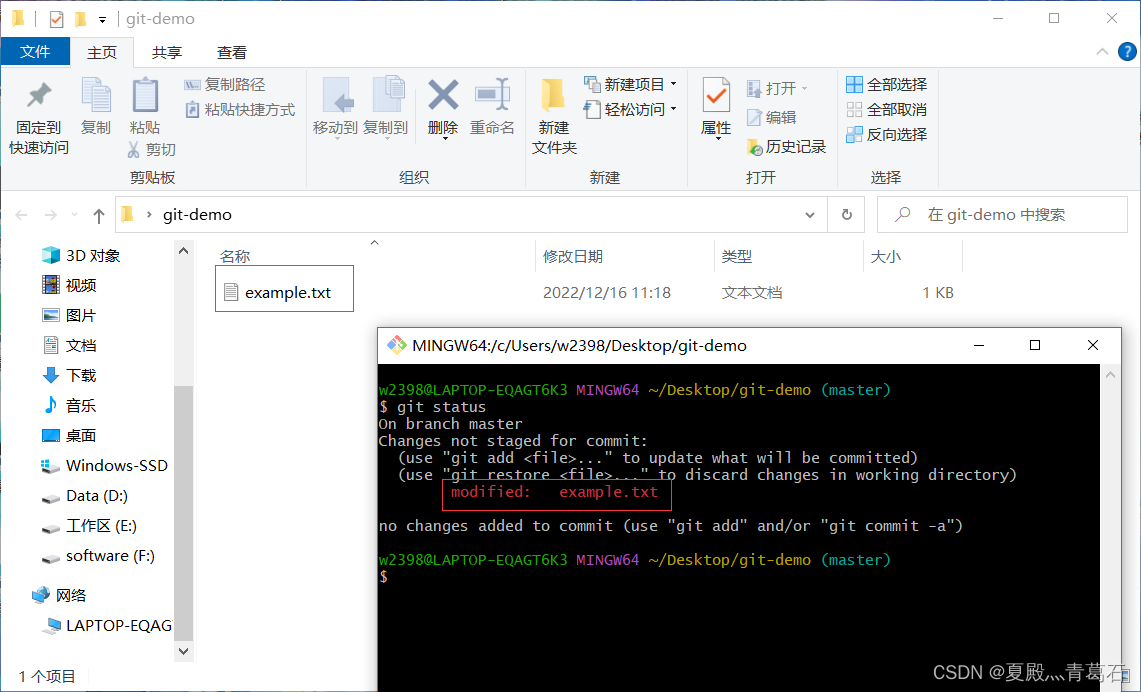Select software (F:) drive
This screenshot has height=692, width=1141.
click(98, 556)
